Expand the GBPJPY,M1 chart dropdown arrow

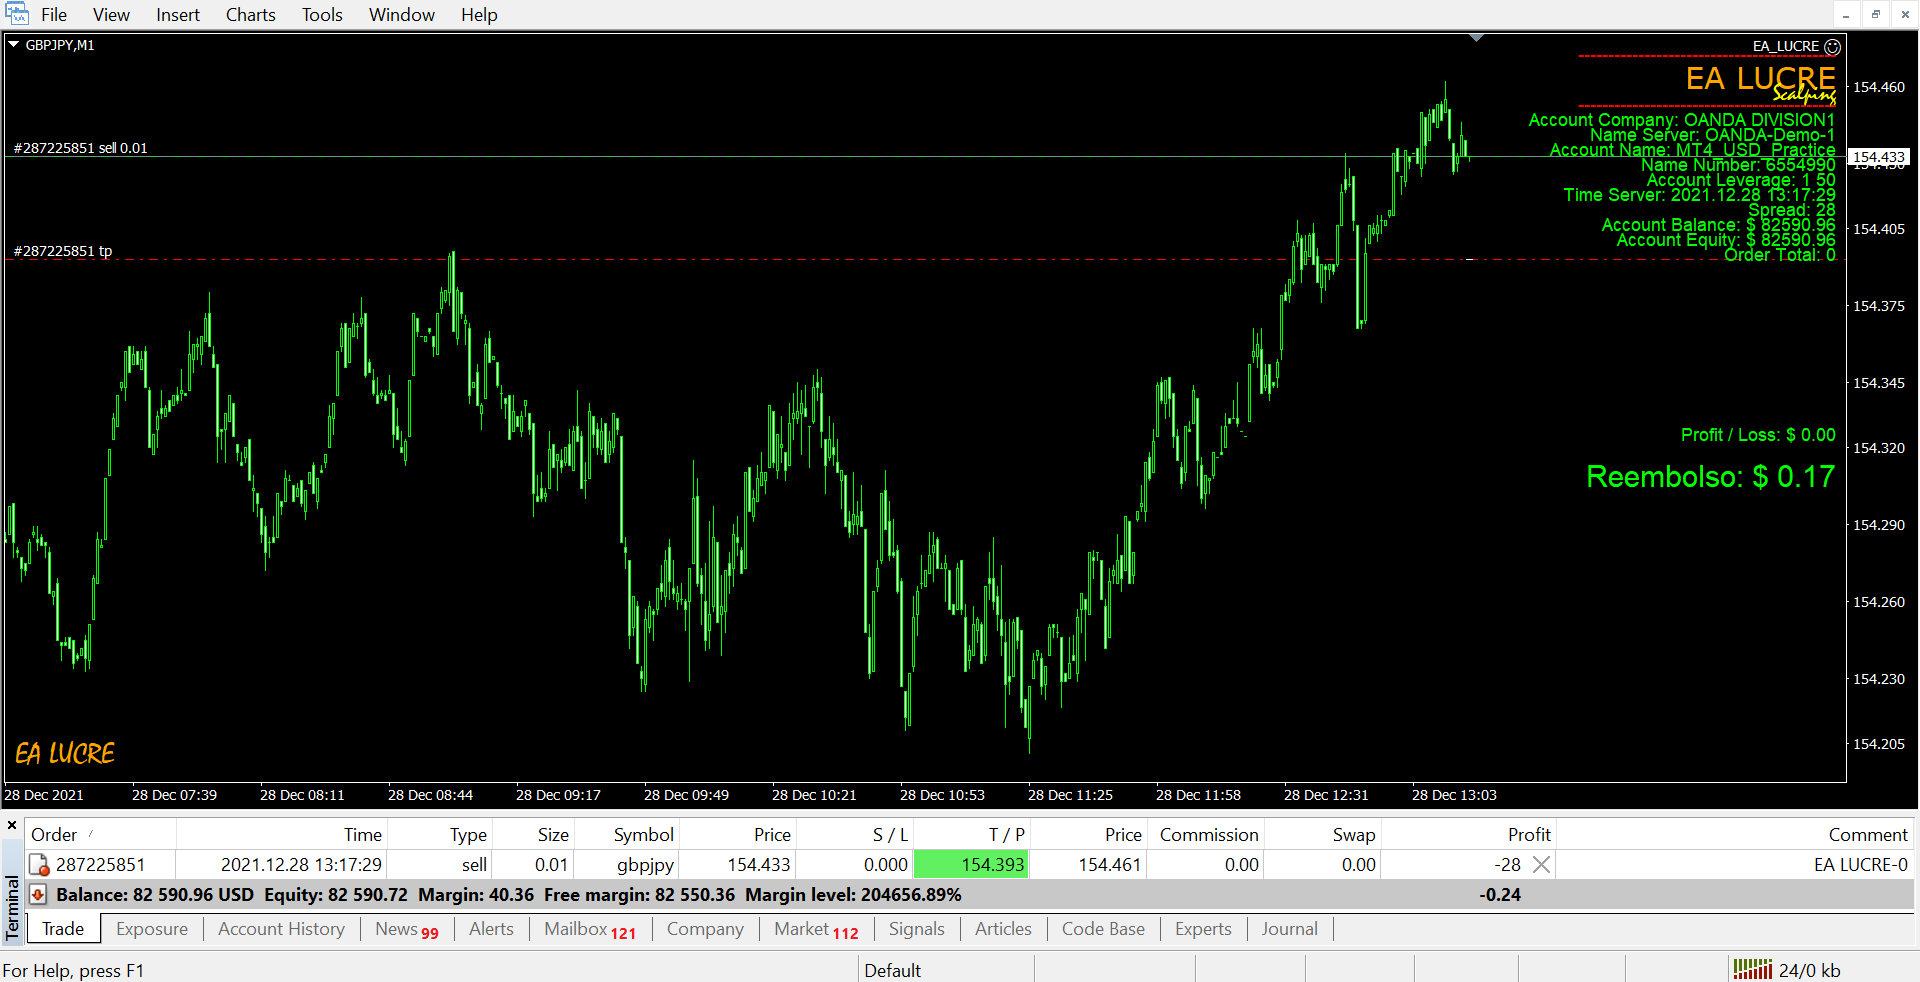click(x=14, y=45)
